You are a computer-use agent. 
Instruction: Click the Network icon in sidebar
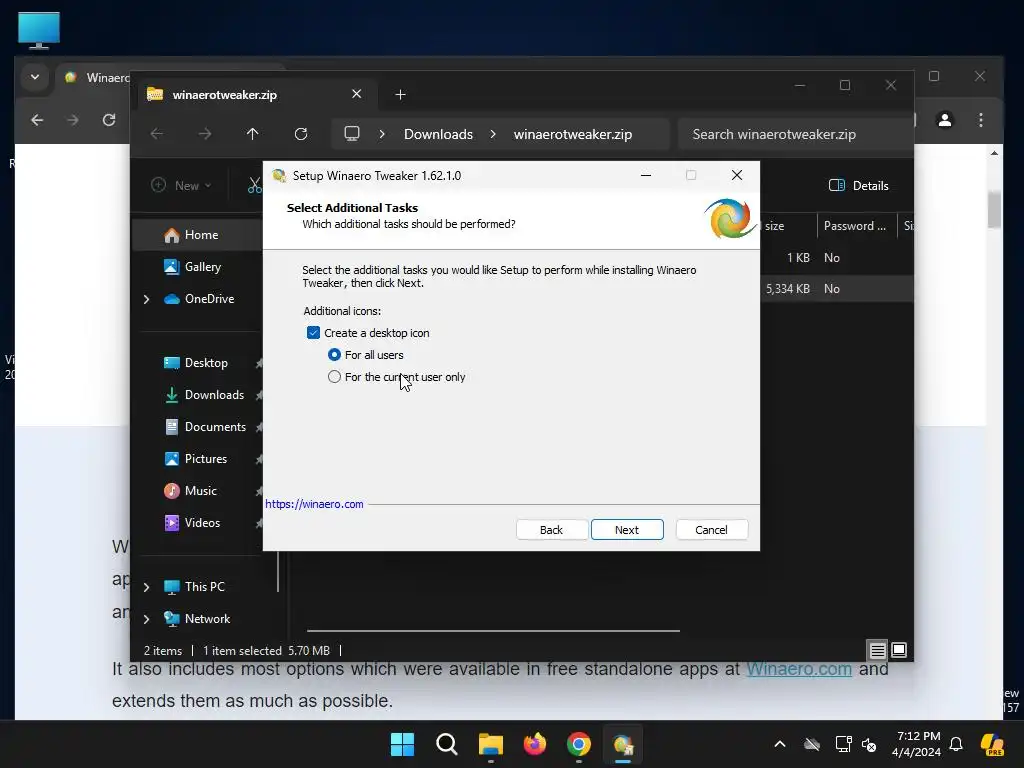pyautogui.click(x=172, y=619)
